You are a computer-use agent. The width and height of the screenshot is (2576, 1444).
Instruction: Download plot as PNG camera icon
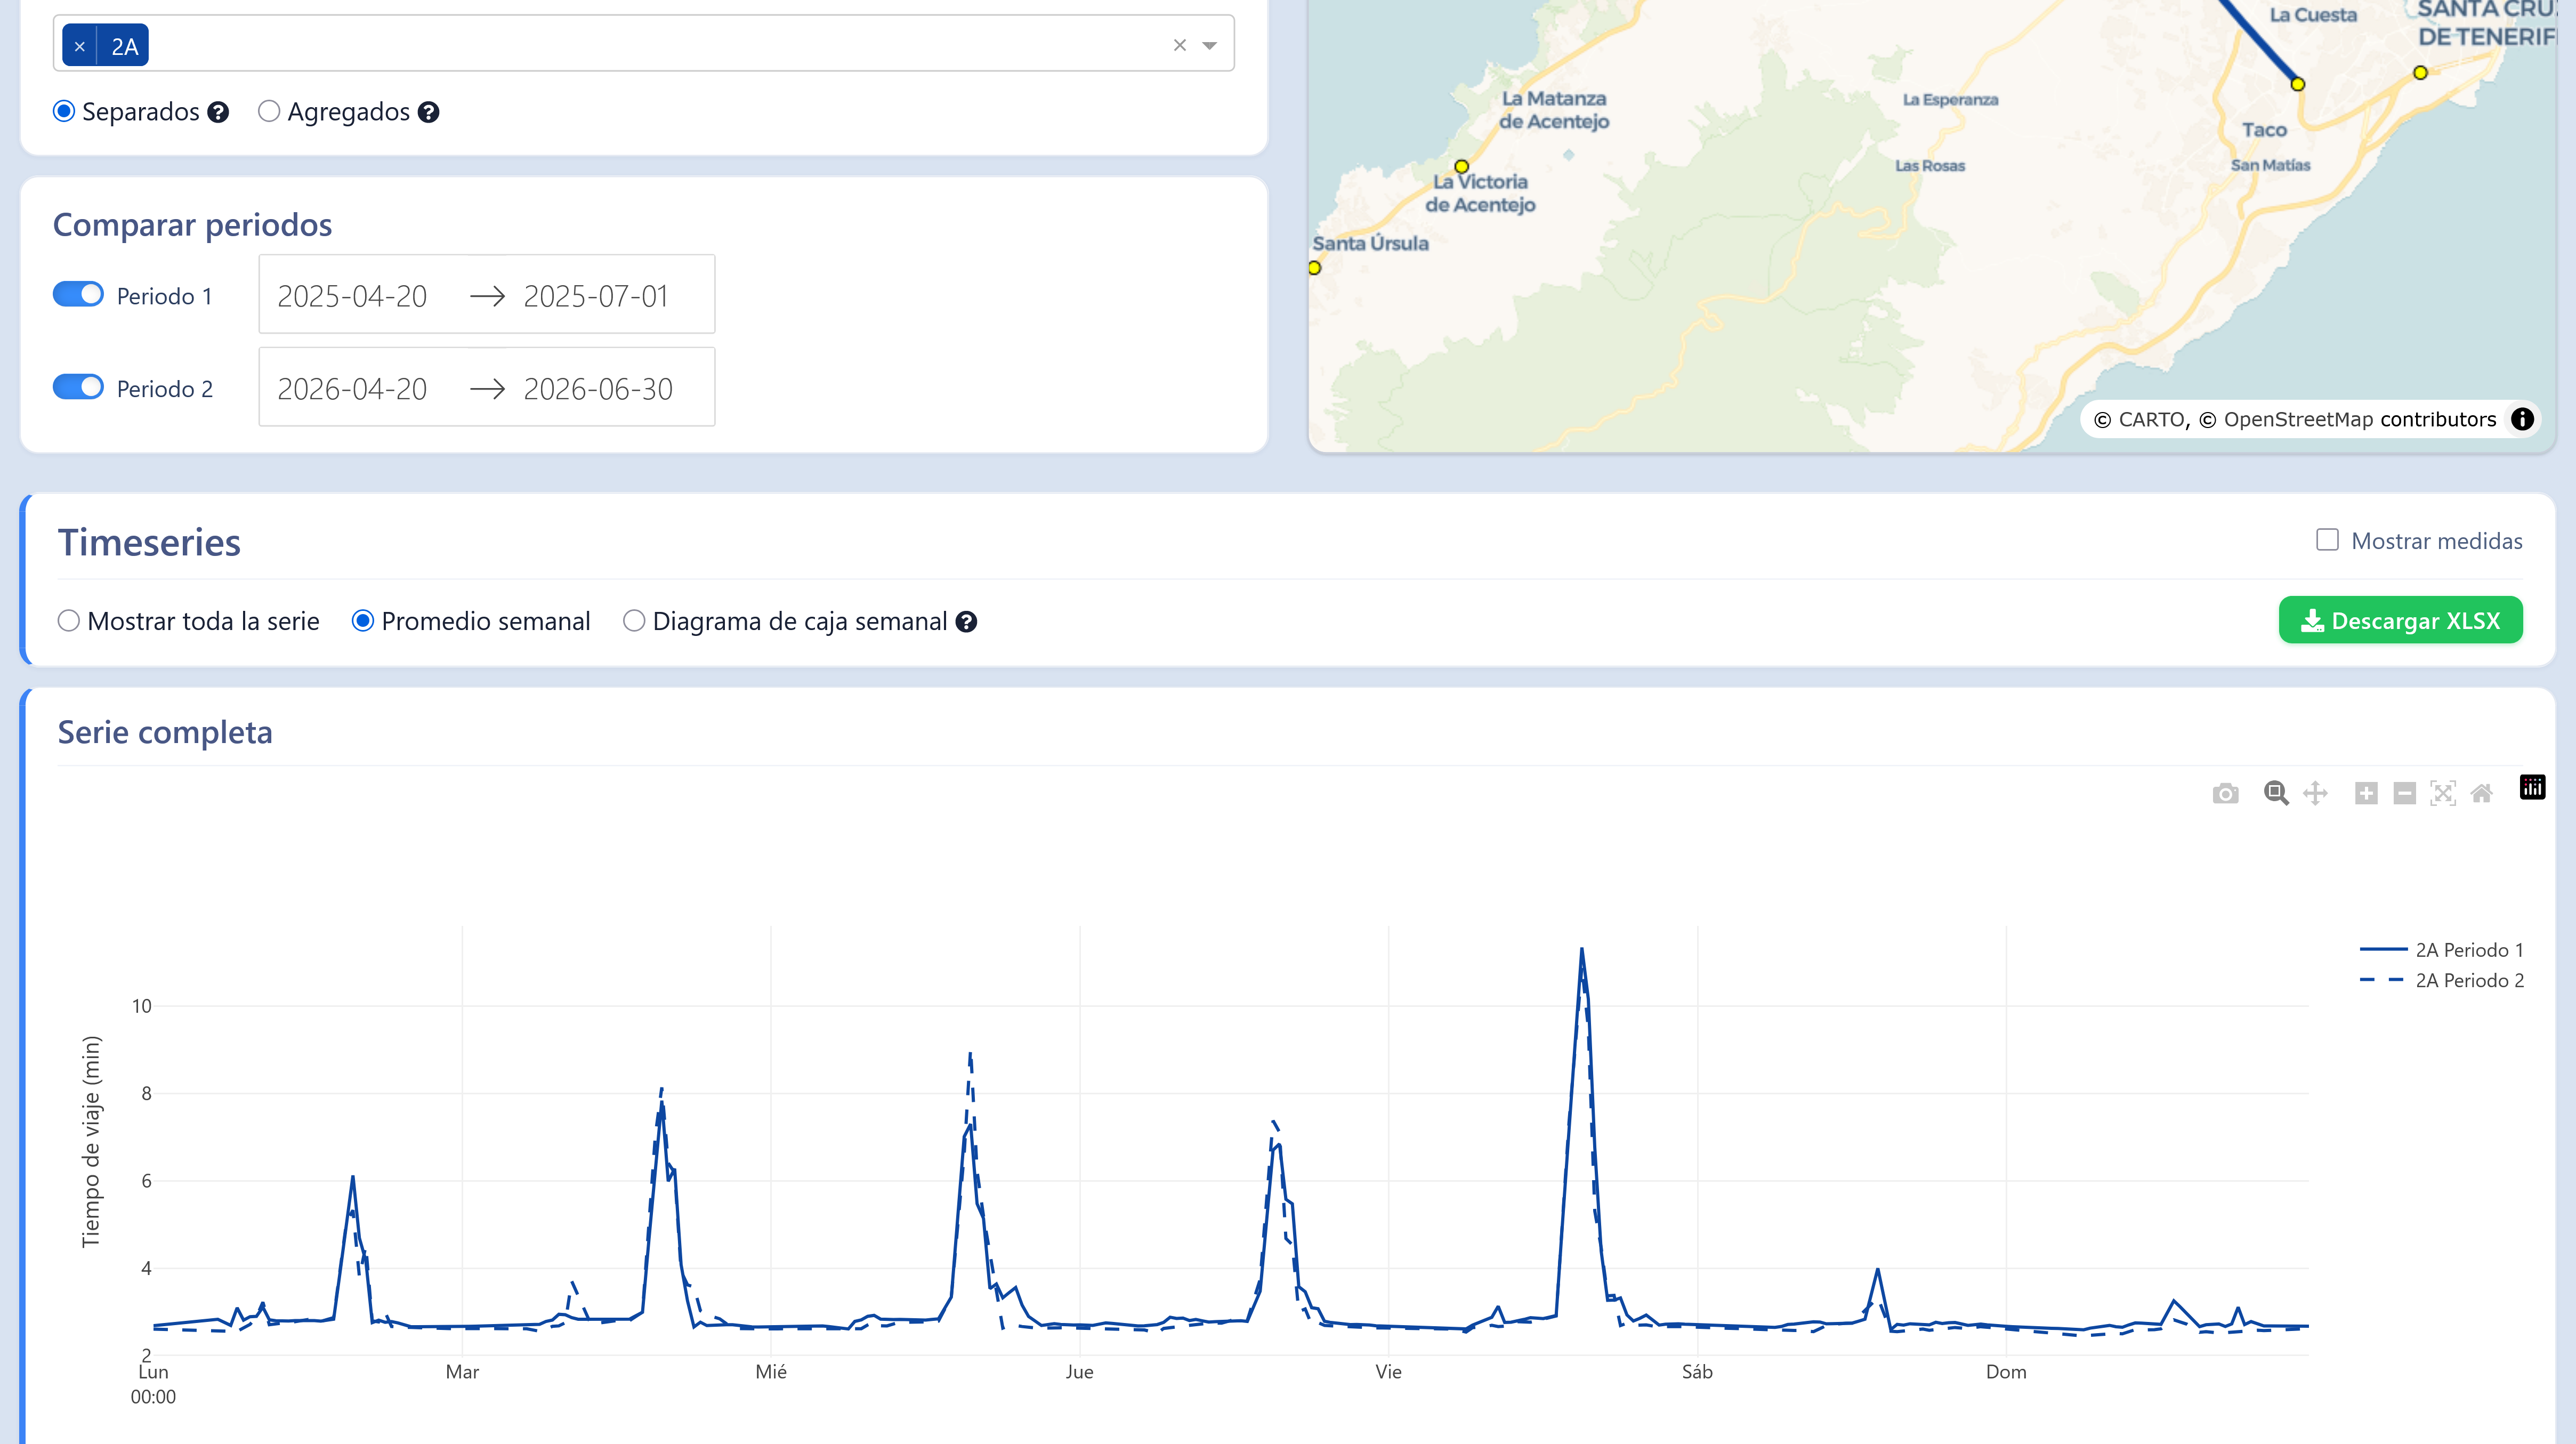[x=2225, y=794]
